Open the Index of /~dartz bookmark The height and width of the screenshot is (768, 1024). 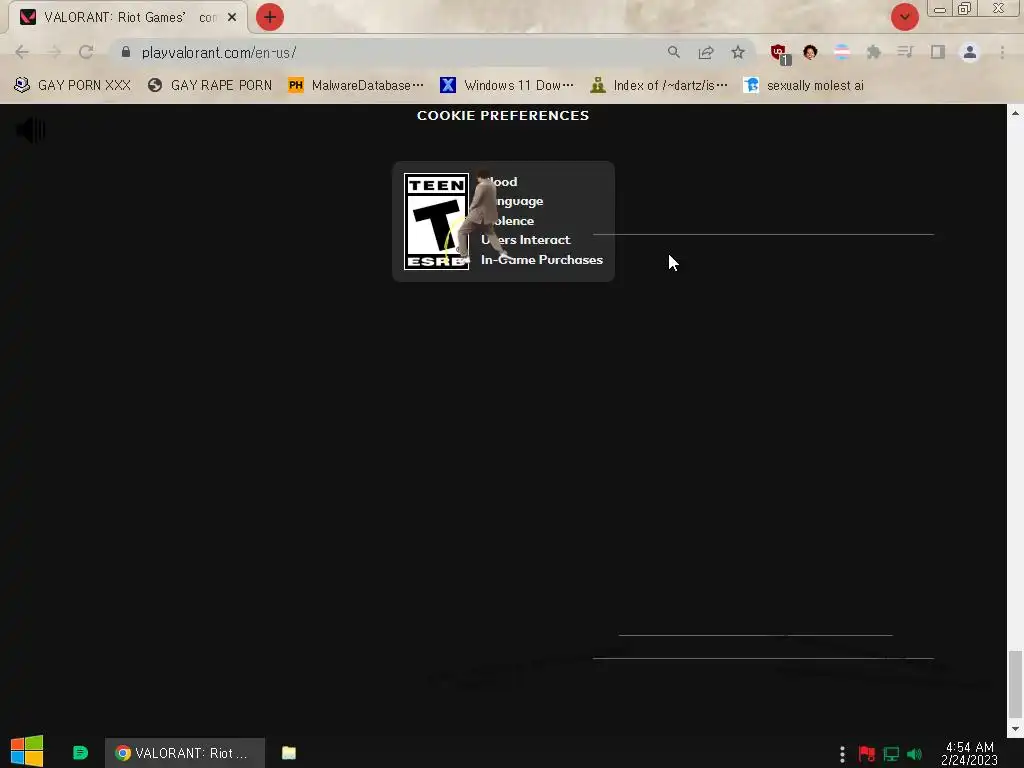tap(660, 86)
